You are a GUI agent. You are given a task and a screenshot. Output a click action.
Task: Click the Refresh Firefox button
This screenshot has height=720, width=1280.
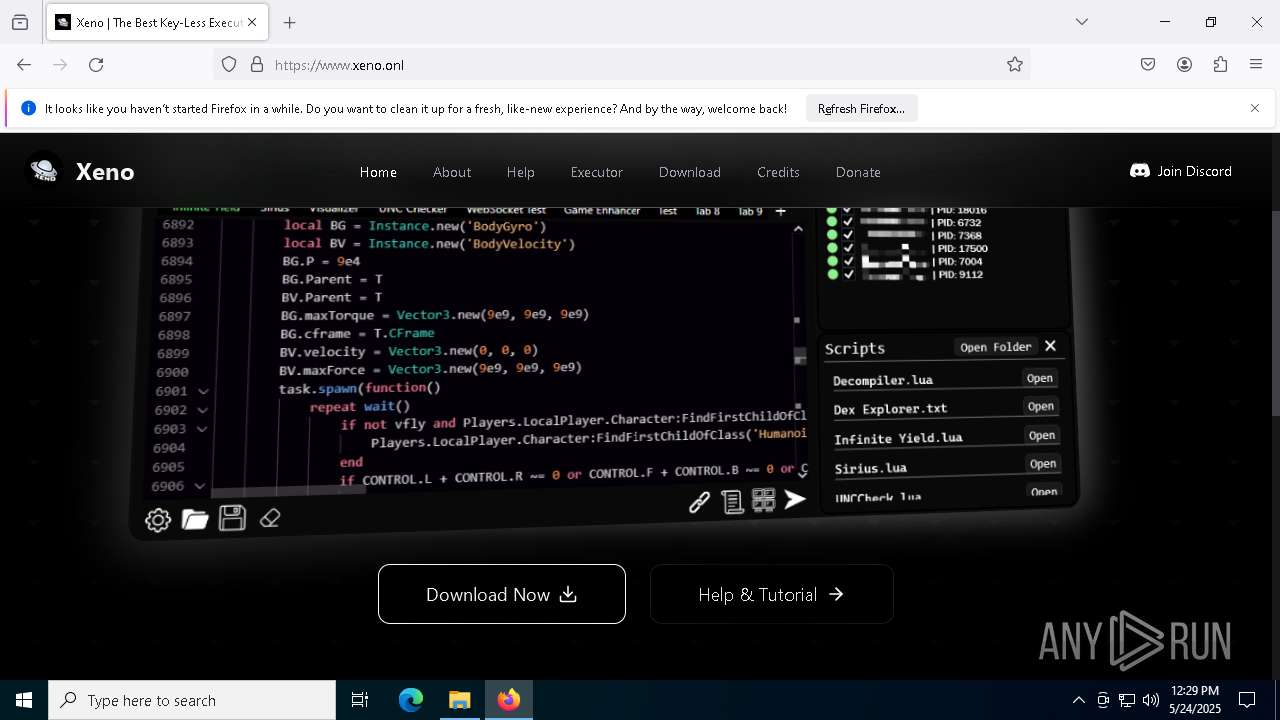point(861,108)
